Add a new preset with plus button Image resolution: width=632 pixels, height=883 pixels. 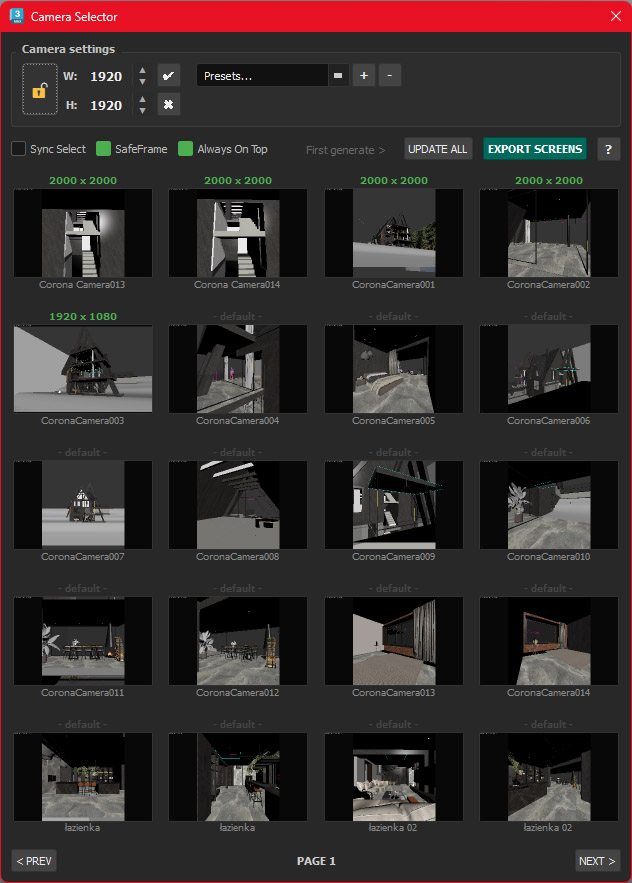pos(364,75)
